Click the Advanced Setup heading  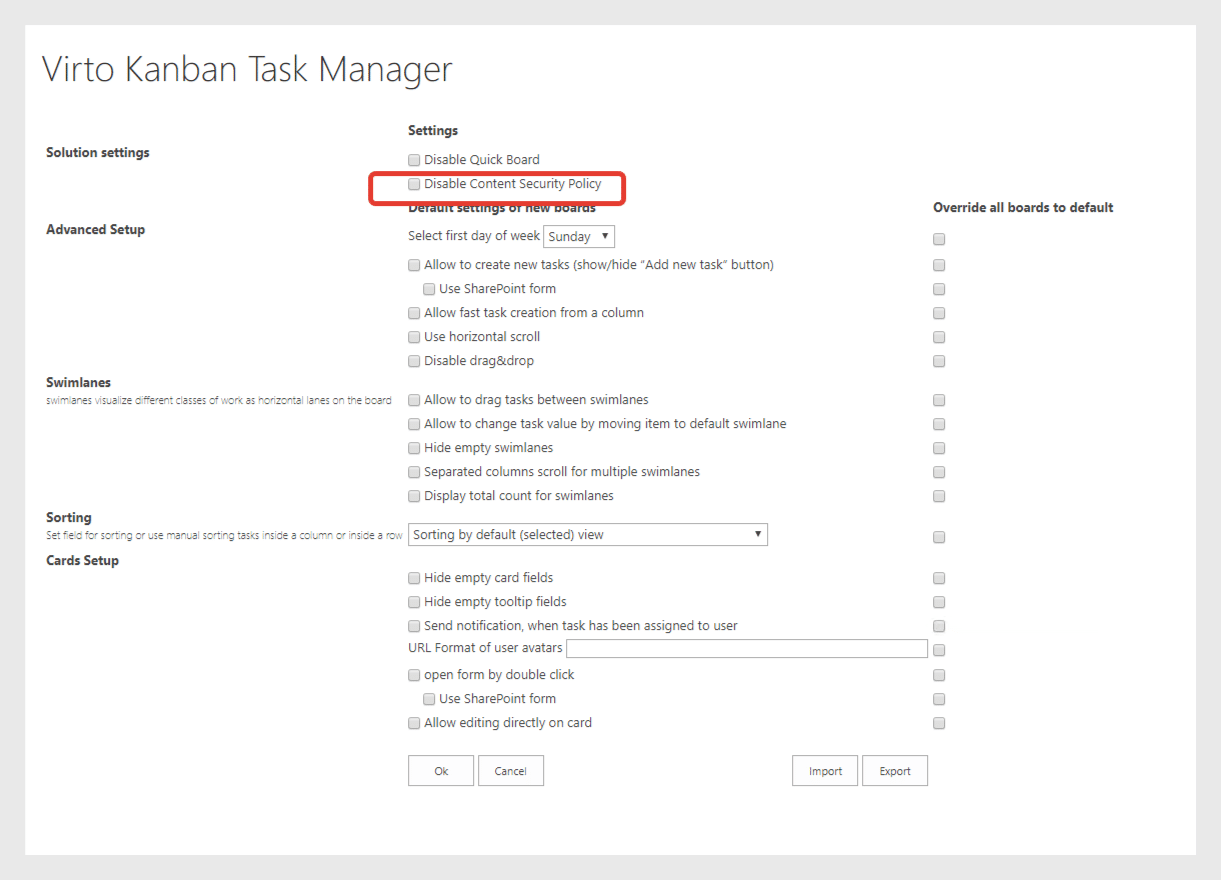(95, 230)
